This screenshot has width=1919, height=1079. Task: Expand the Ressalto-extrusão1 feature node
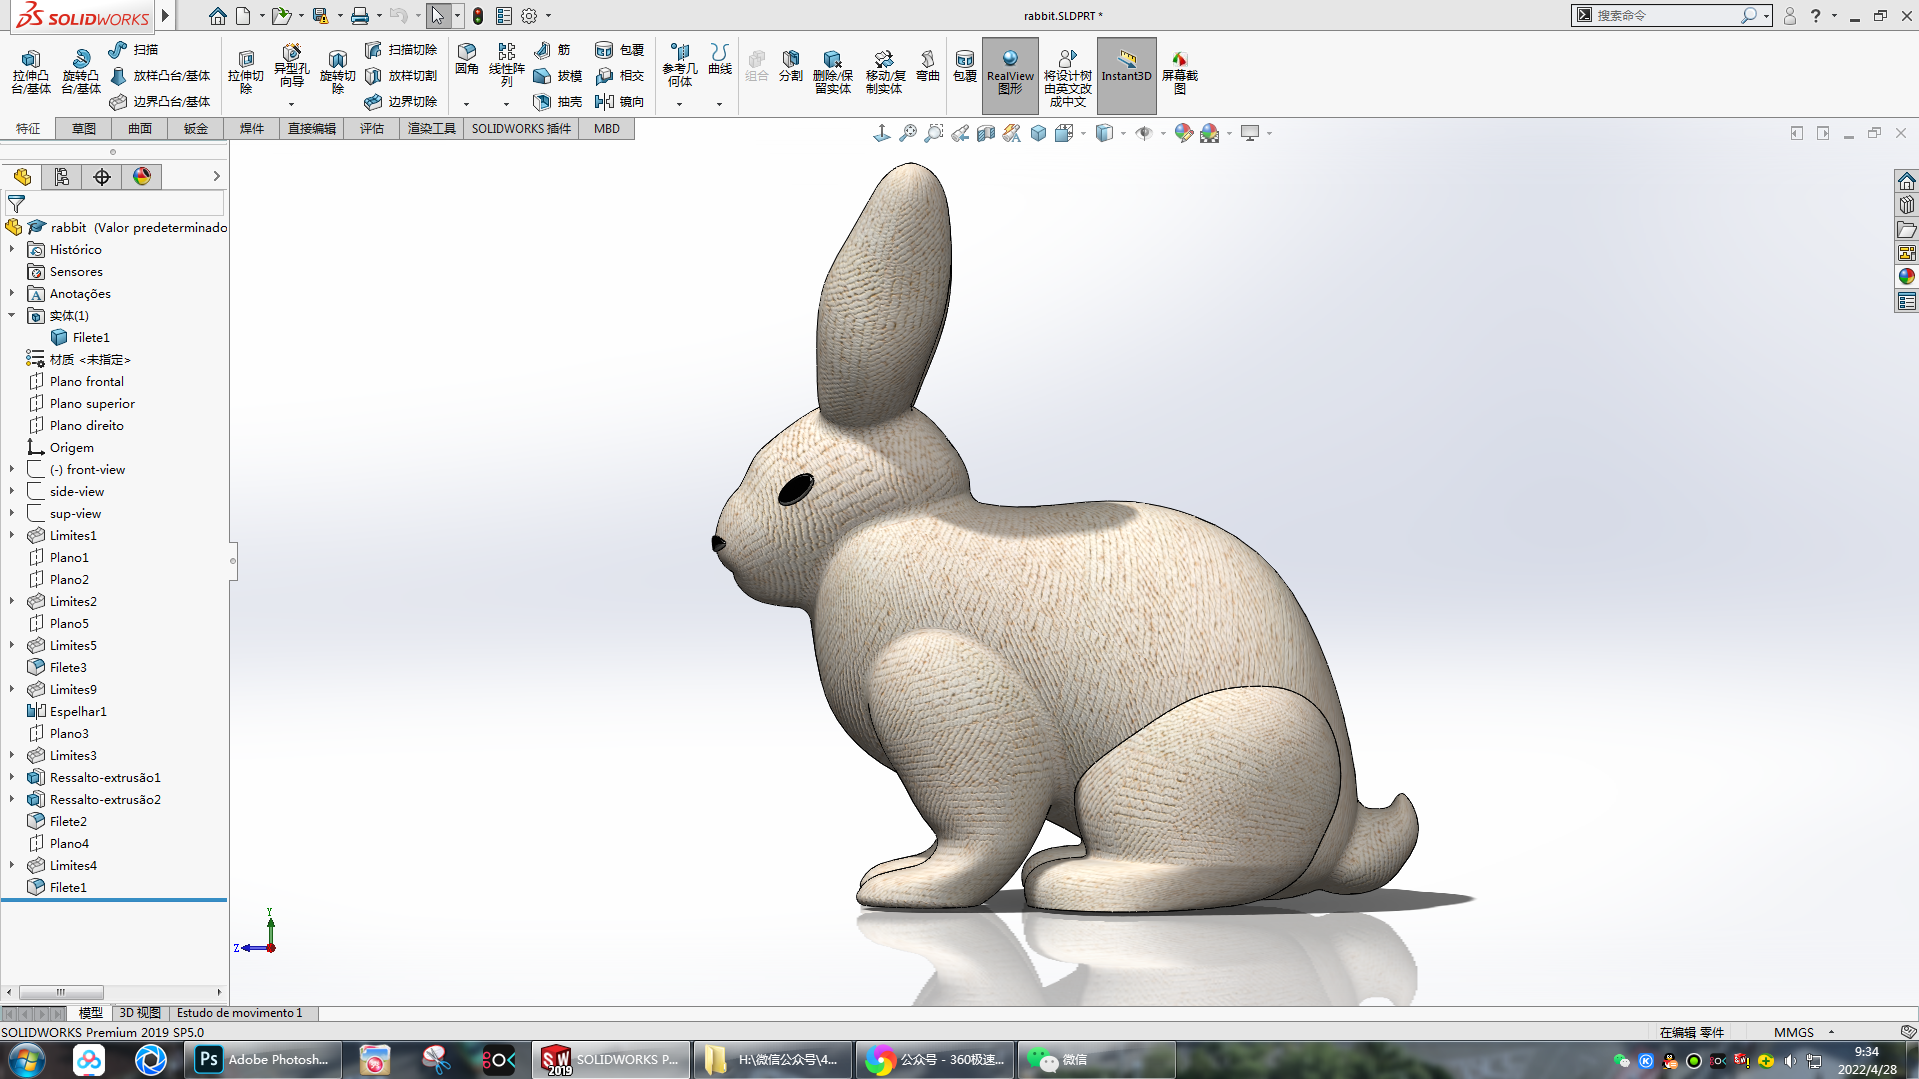[x=12, y=778]
